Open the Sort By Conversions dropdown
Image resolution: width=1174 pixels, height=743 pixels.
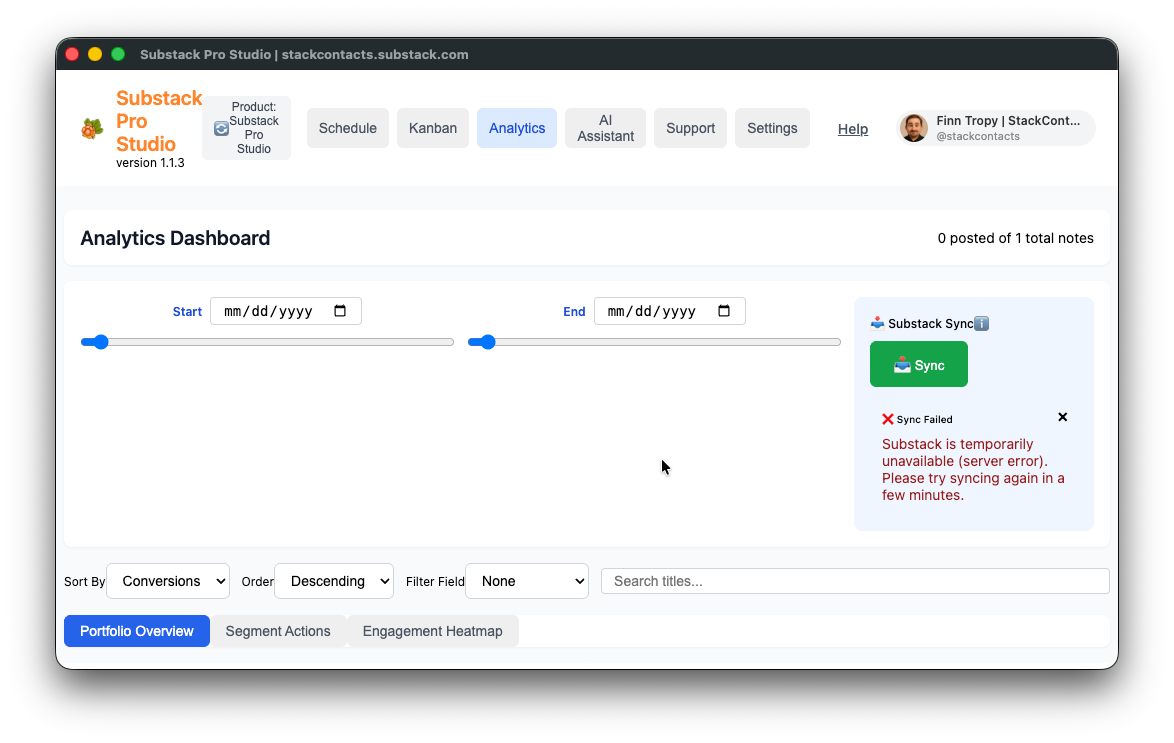click(168, 581)
